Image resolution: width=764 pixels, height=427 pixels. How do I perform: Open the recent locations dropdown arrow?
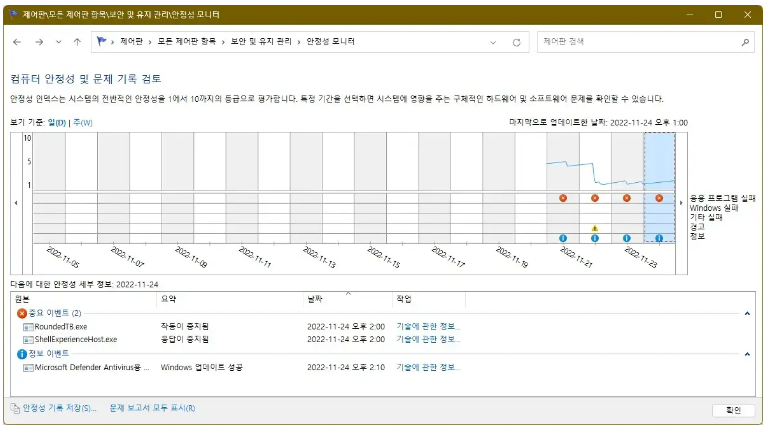(58, 42)
